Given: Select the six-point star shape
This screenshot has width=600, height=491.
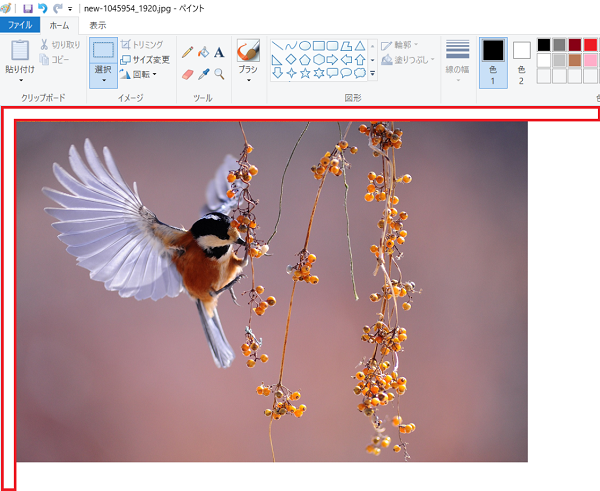Looking at the screenshot, I should [319, 73].
